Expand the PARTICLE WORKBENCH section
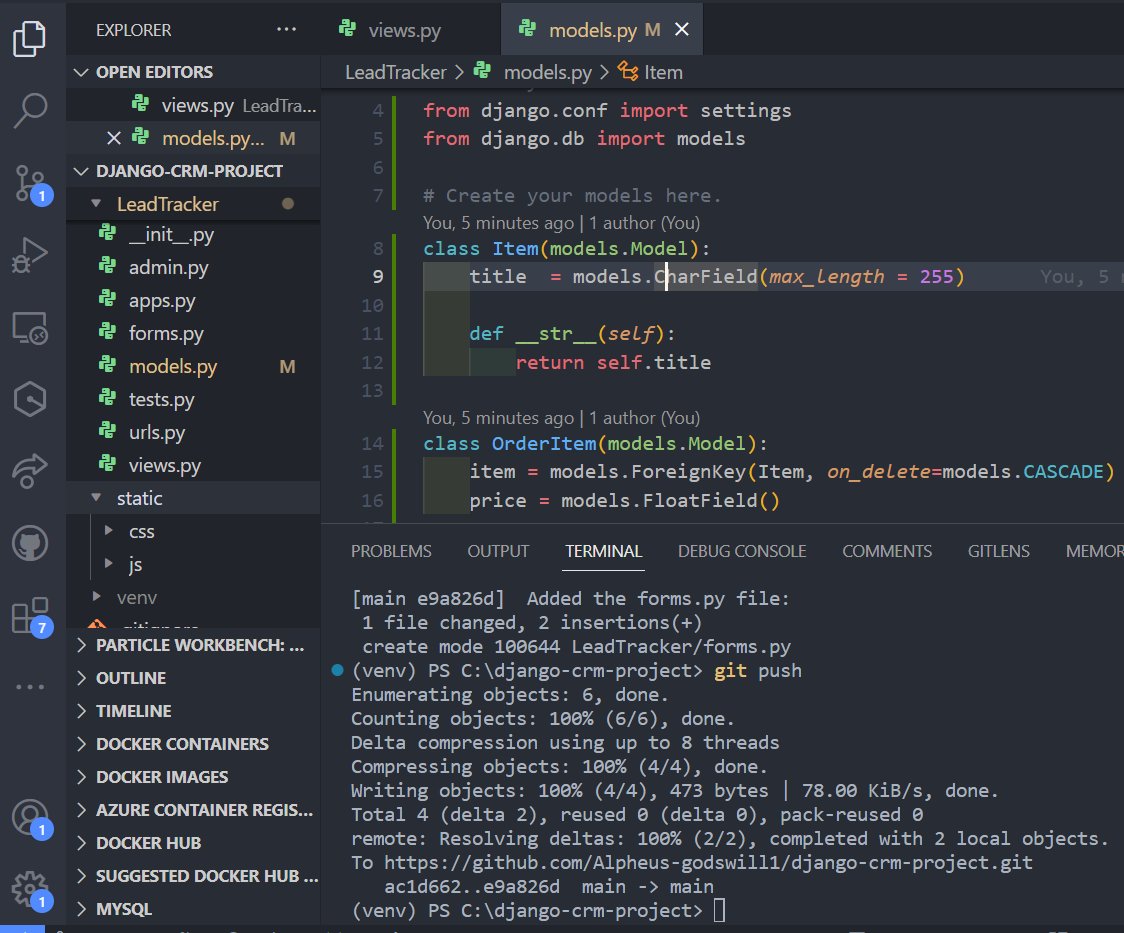The image size is (1124, 933). pyautogui.click(x=194, y=645)
